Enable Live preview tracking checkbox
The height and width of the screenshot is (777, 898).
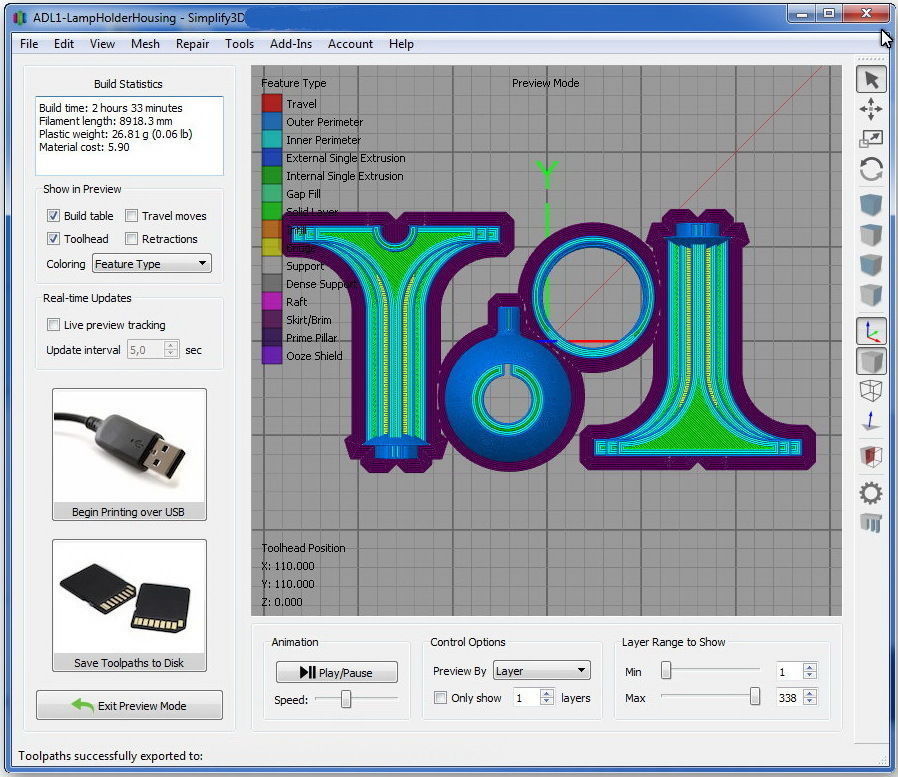(53, 325)
